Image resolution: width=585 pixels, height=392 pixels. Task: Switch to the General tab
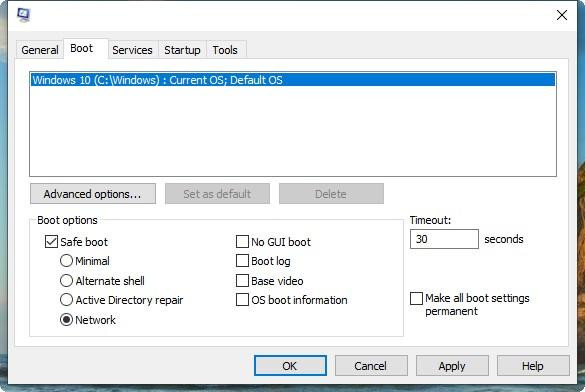(40, 50)
